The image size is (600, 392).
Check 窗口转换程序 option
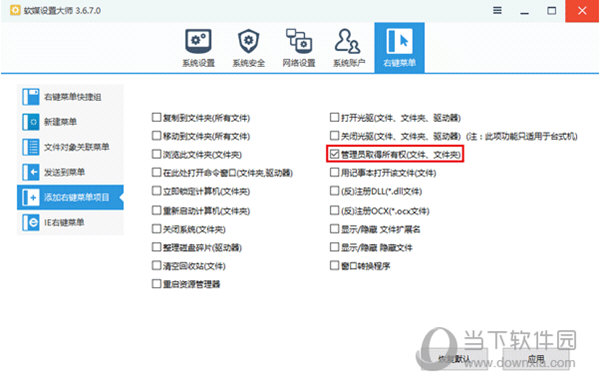tap(334, 265)
